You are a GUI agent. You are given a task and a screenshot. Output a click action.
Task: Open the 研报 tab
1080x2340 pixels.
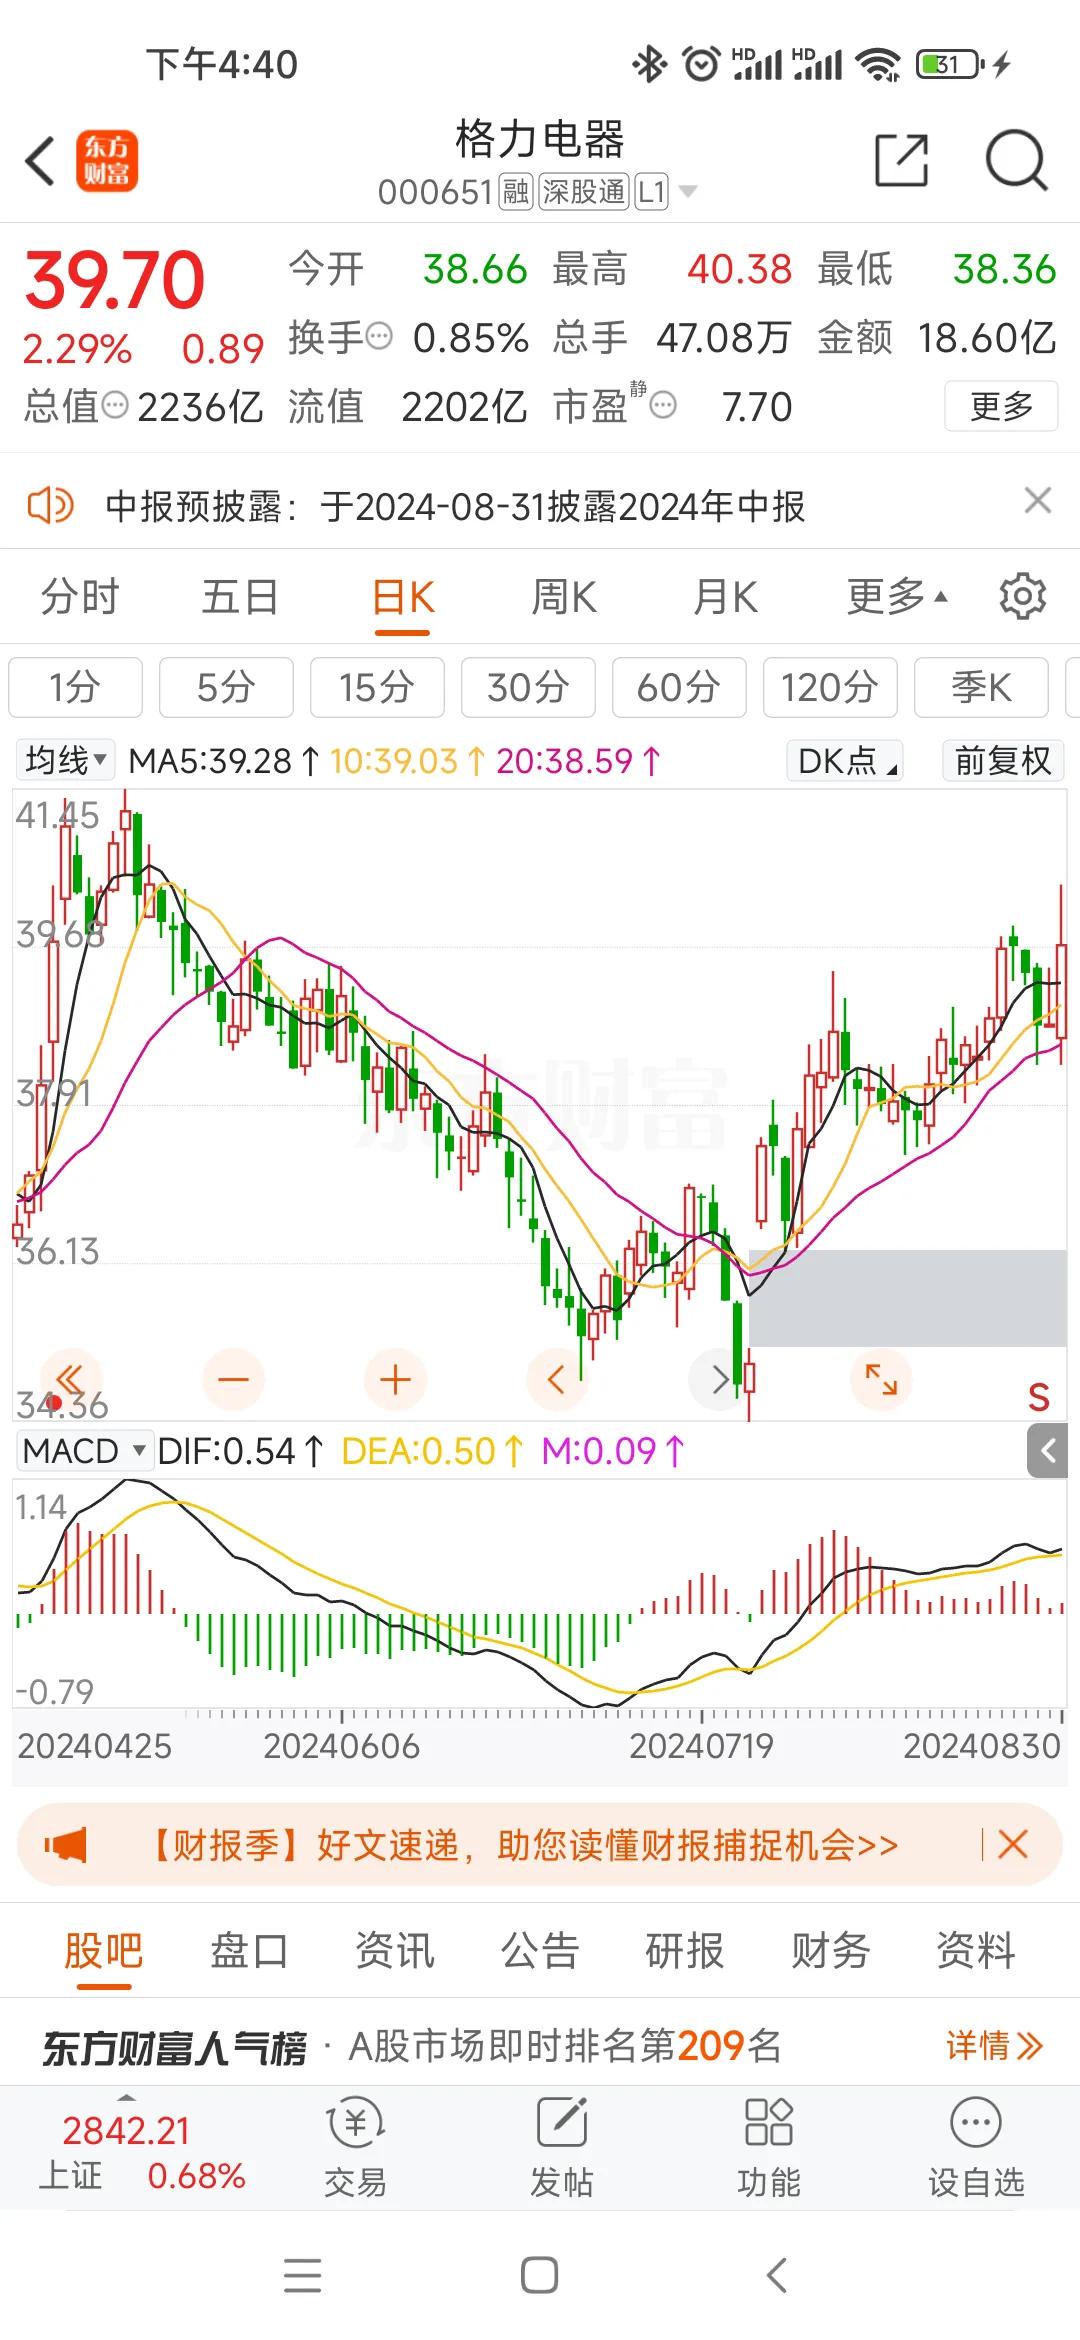tap(685, 1950)
